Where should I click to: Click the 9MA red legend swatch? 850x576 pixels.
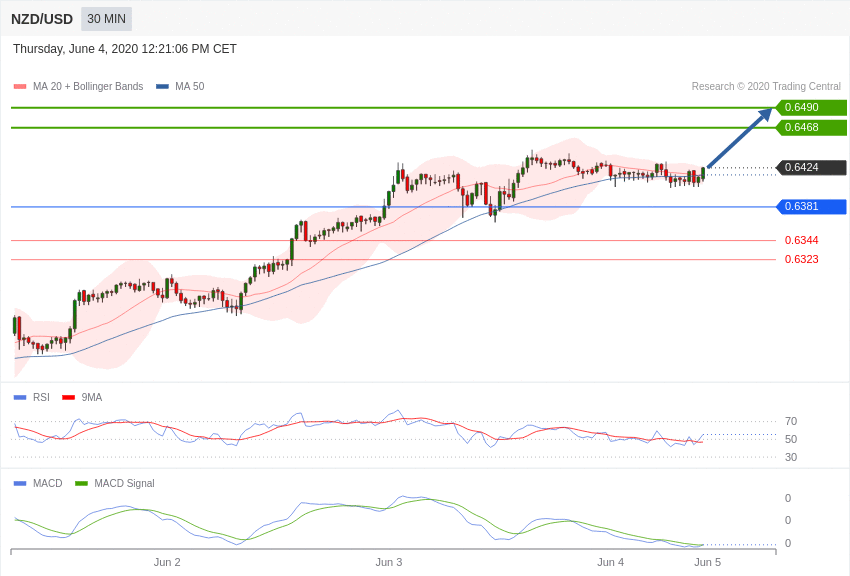69,398
